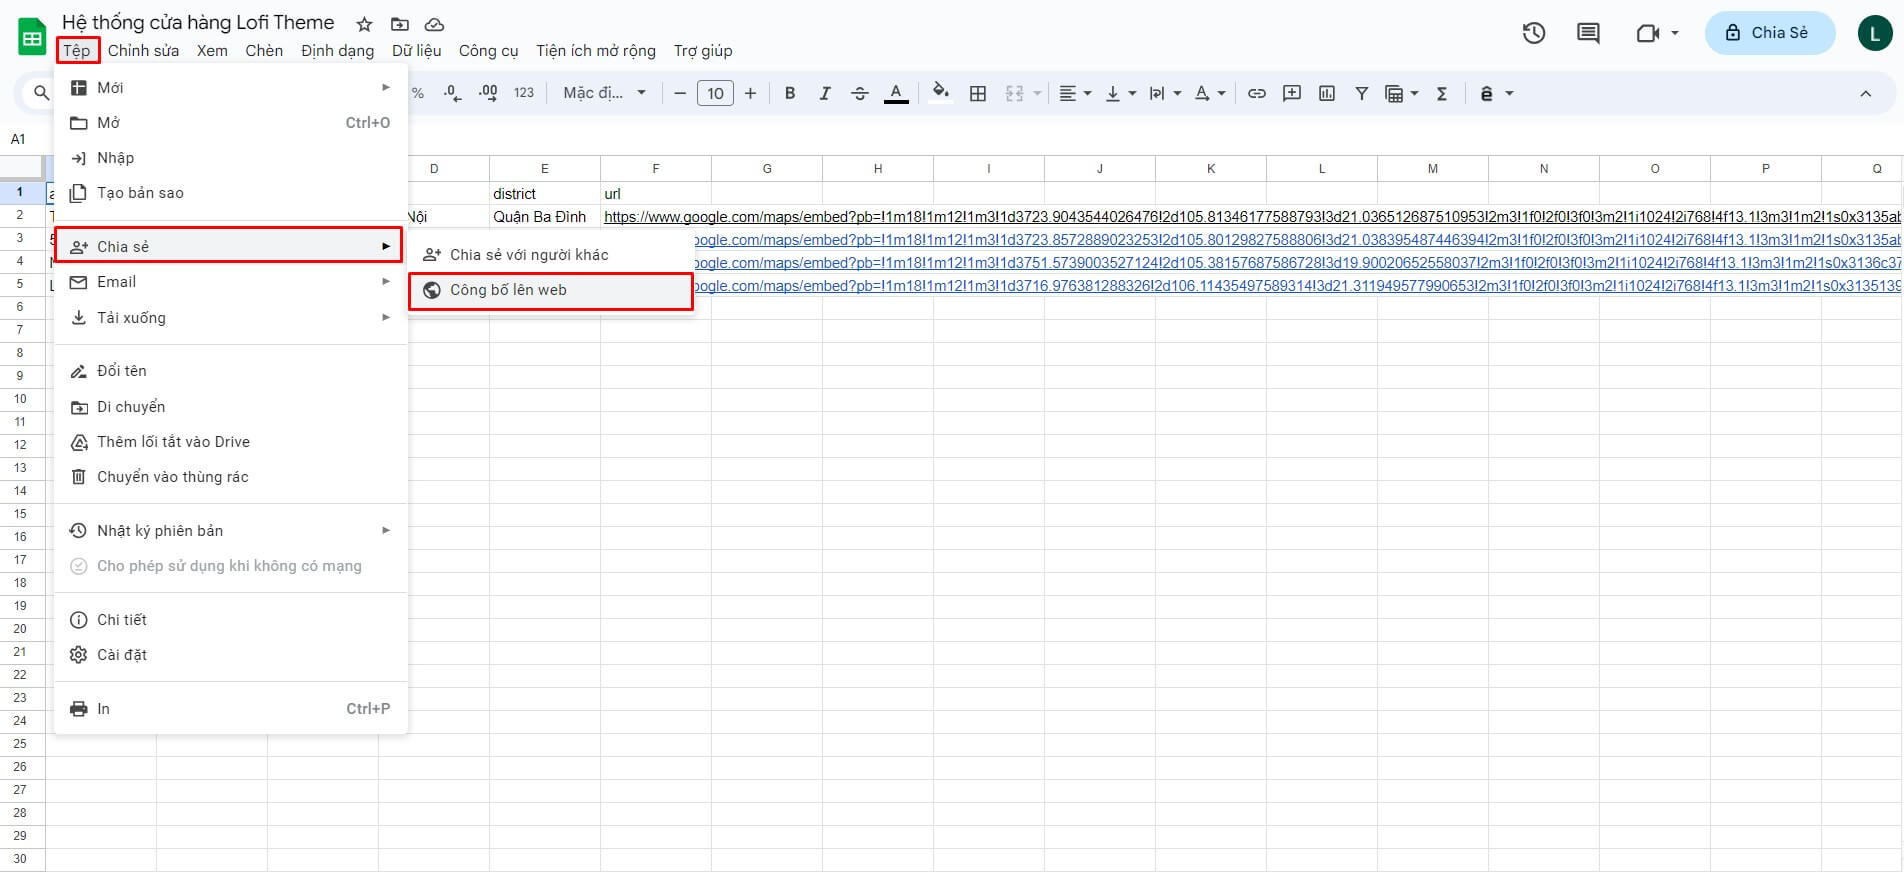Choose 'In' to print
Viewport: 1904px width, 872px height.
click(x=230, y=709)
